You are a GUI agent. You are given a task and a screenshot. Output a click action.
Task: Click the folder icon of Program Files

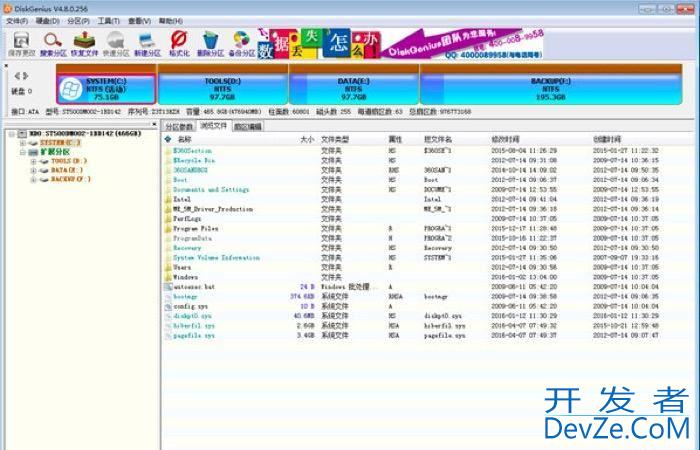pyautogui.click(x=168, y=229)
